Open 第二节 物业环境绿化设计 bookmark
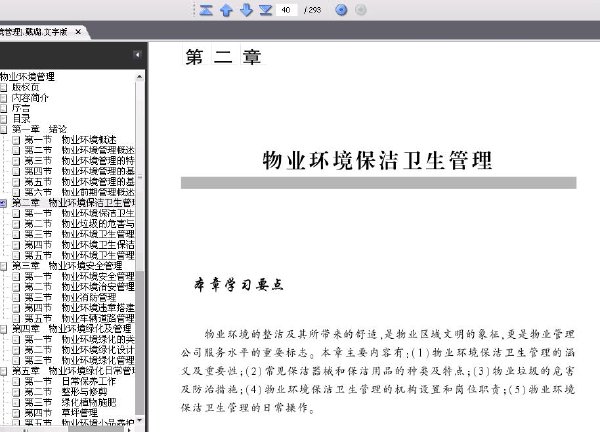Image resolution: width=600 pixels, height=432 pixels. [80, 350]
